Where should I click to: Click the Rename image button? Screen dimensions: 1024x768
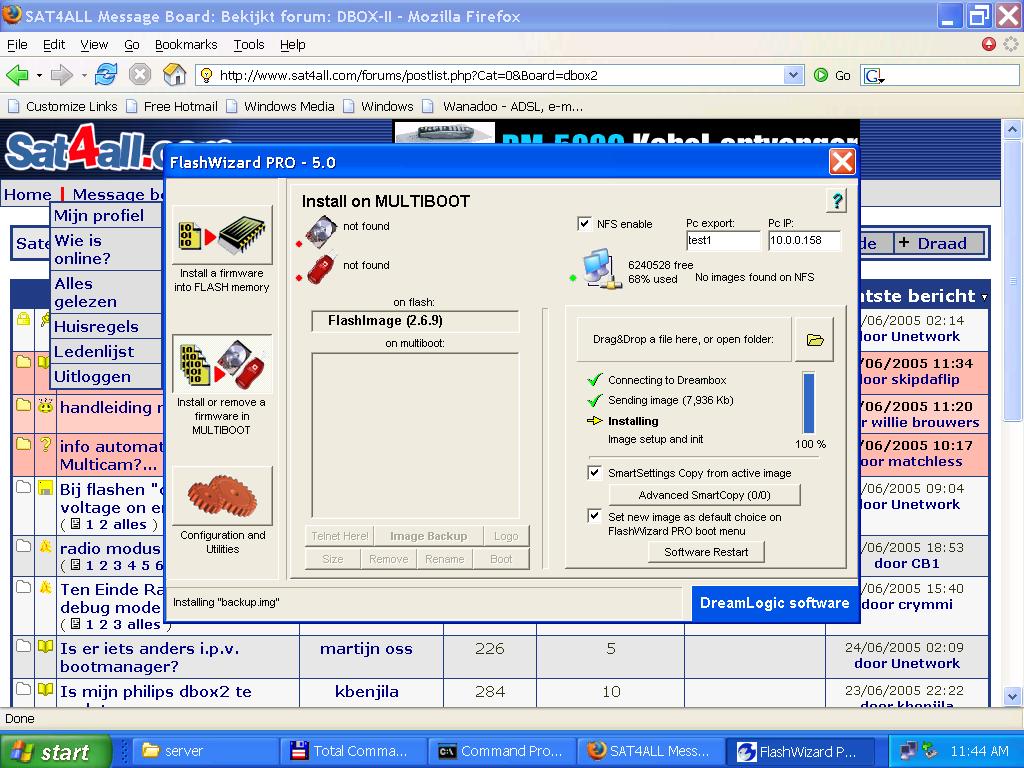click(x=445, y=559)
